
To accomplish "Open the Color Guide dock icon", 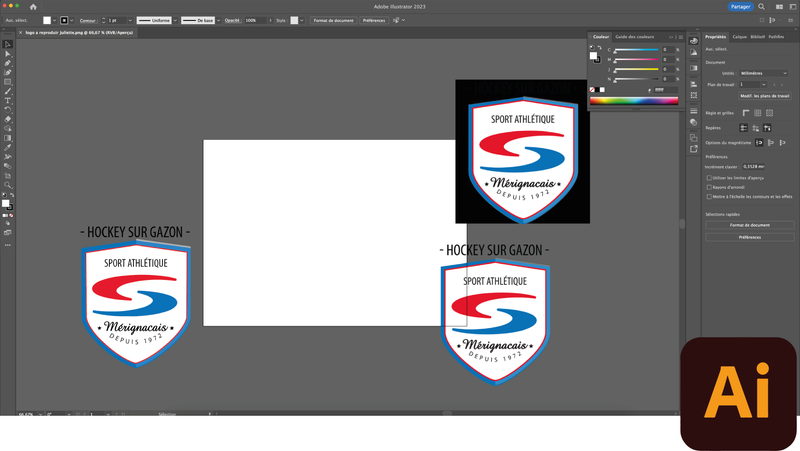I will coord(693,52).
